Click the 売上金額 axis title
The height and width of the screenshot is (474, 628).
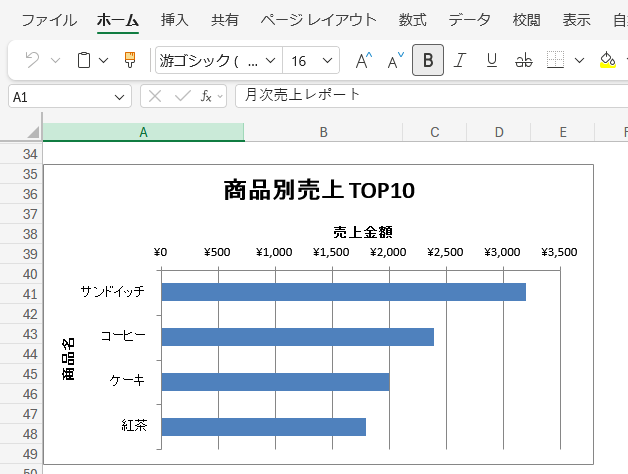click(x=362, y=232)
